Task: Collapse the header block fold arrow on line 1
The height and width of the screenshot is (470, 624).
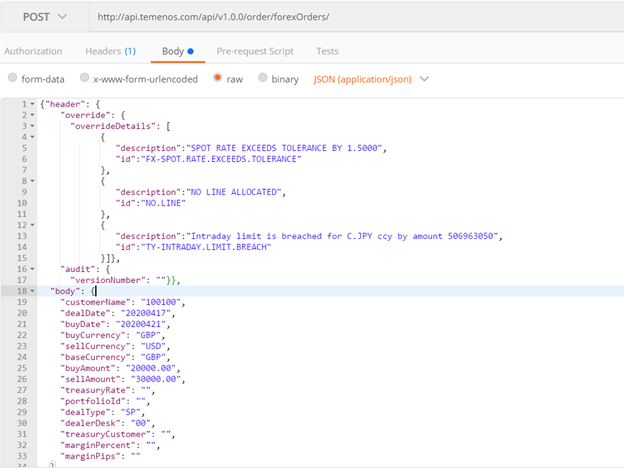Action: coord(33,104)
